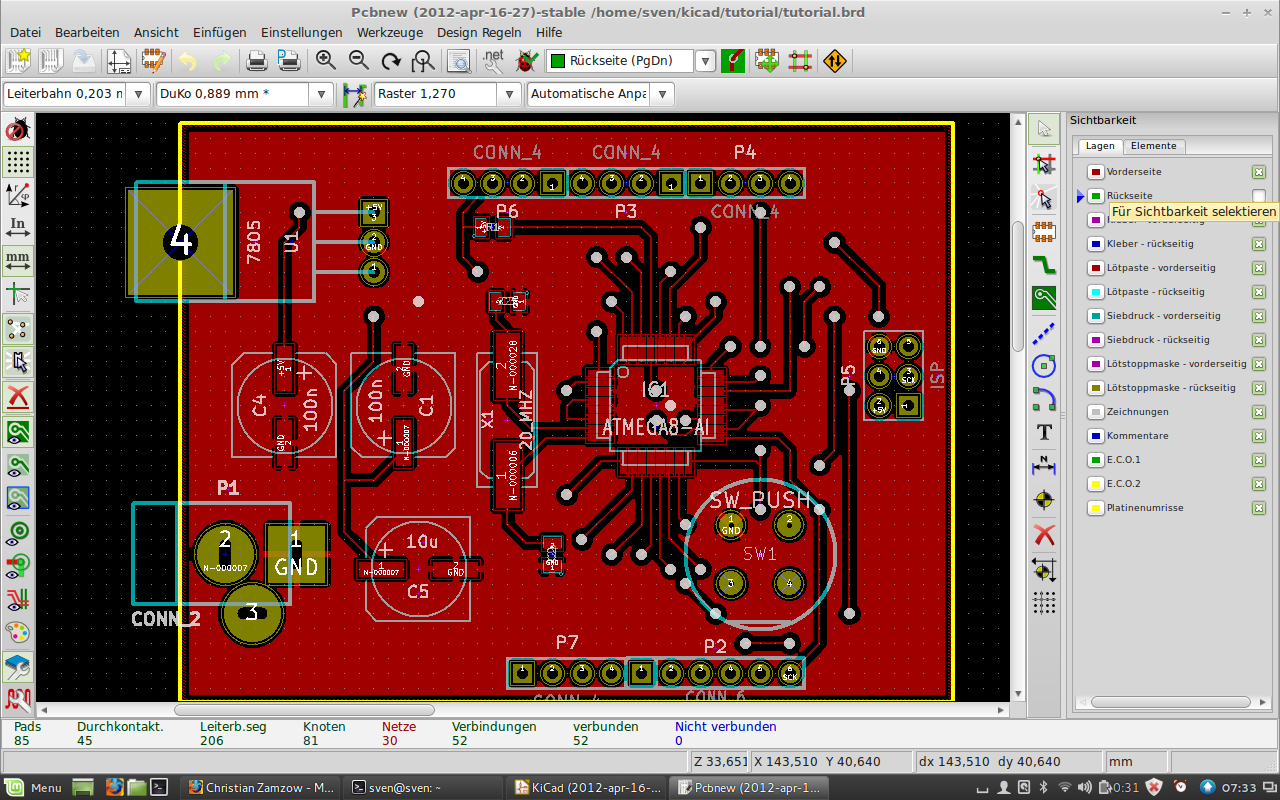Select the delete items tool
1280x800 pixels.
pyautogui.click(x=1044, y=534)
